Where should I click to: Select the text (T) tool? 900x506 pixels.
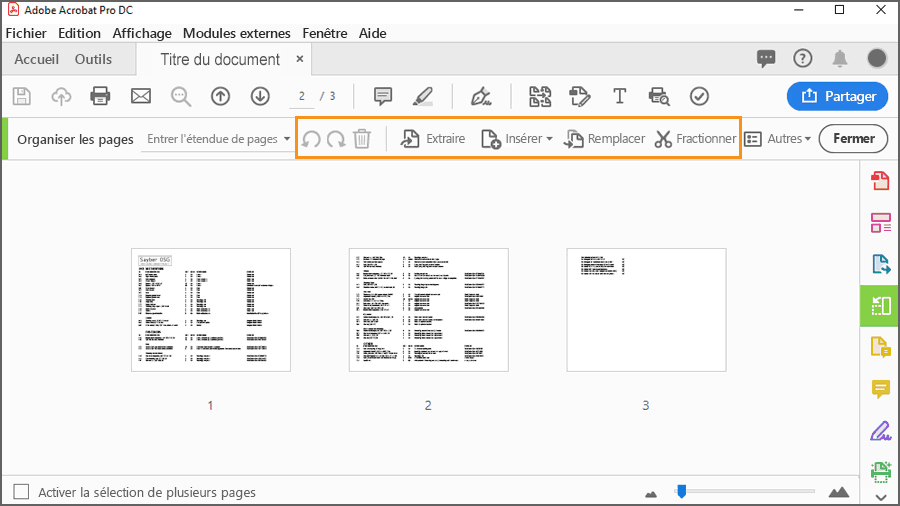619,96
